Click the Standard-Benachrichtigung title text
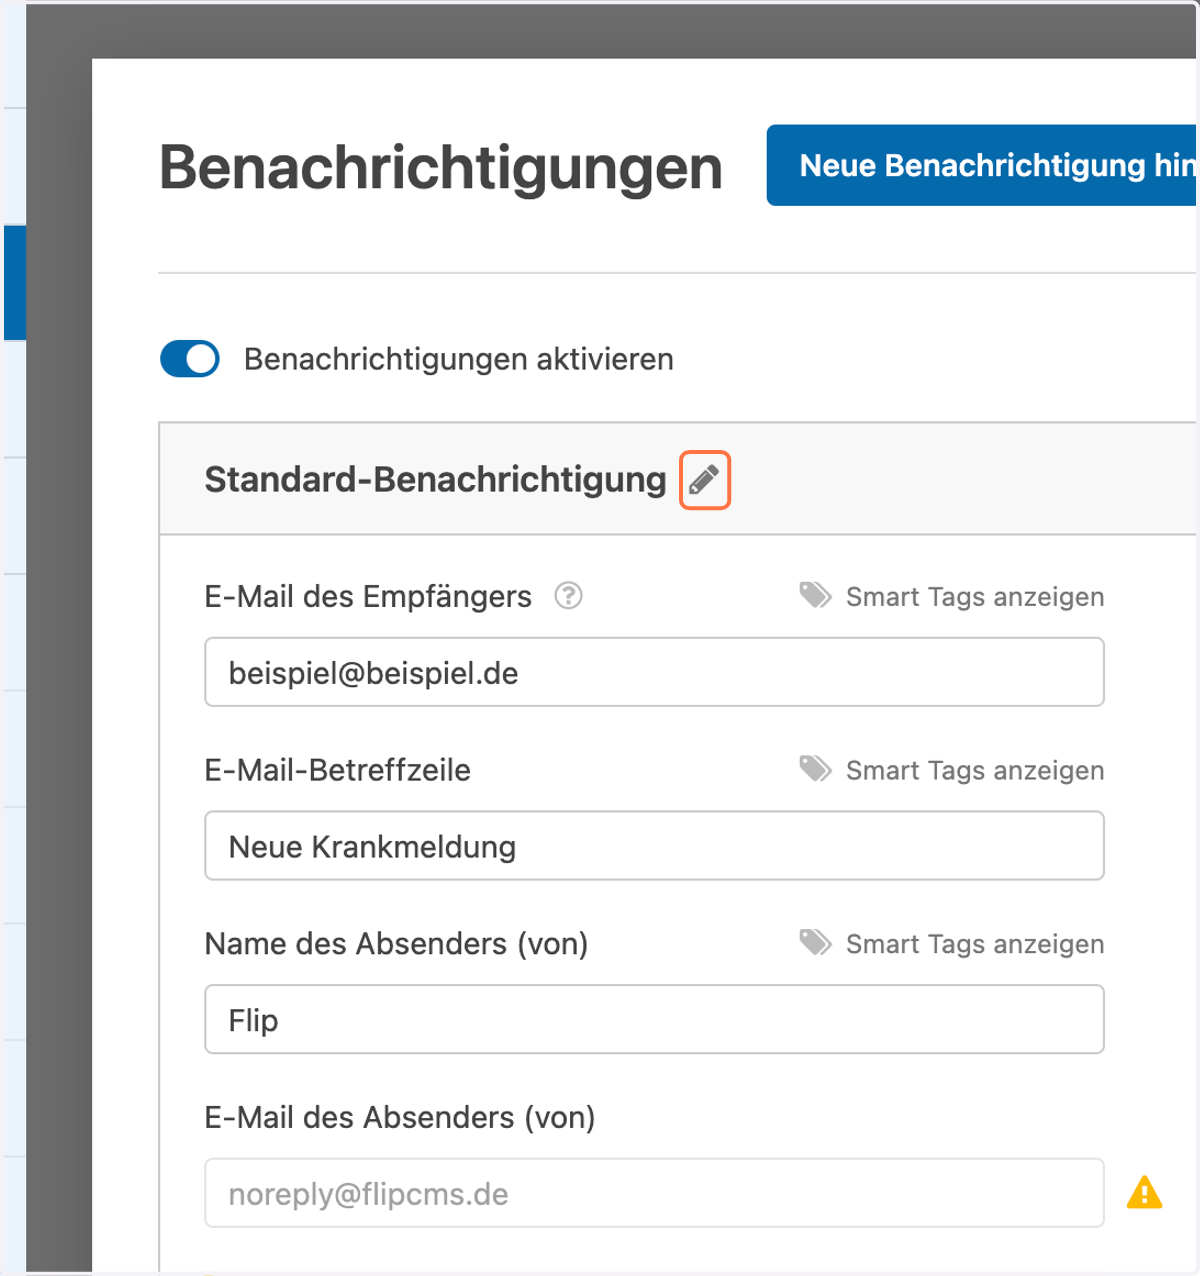The width and height of the screenshot is (1200, 1276). pos(435,480)
